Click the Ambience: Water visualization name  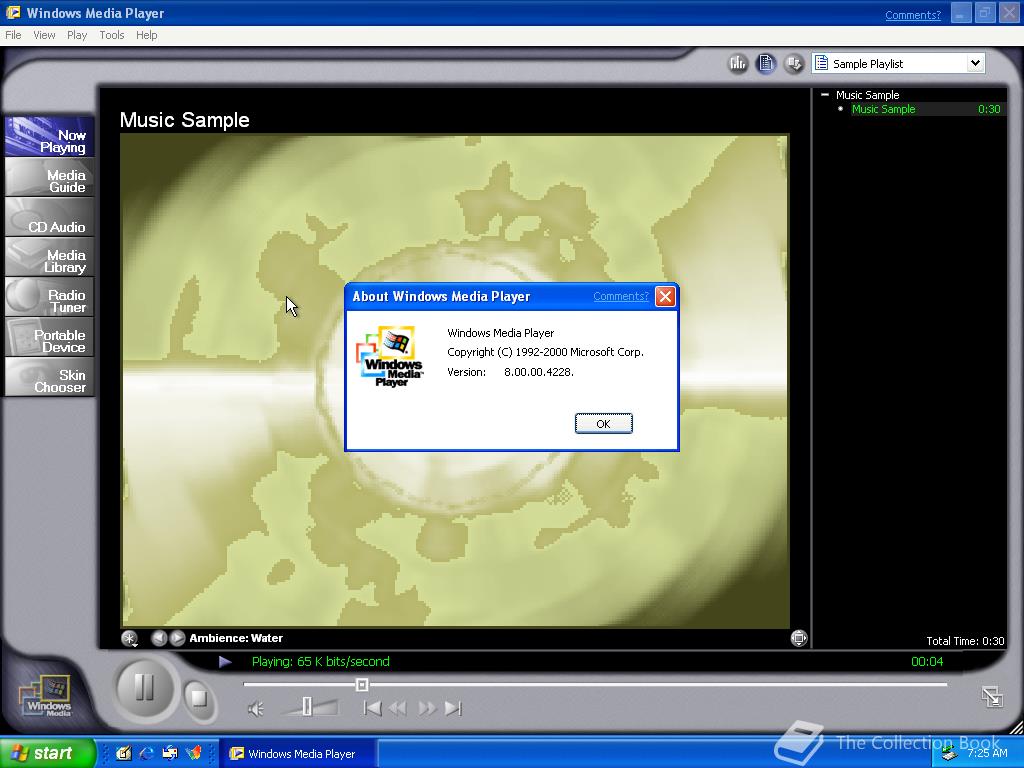click(x=236, y=638)
